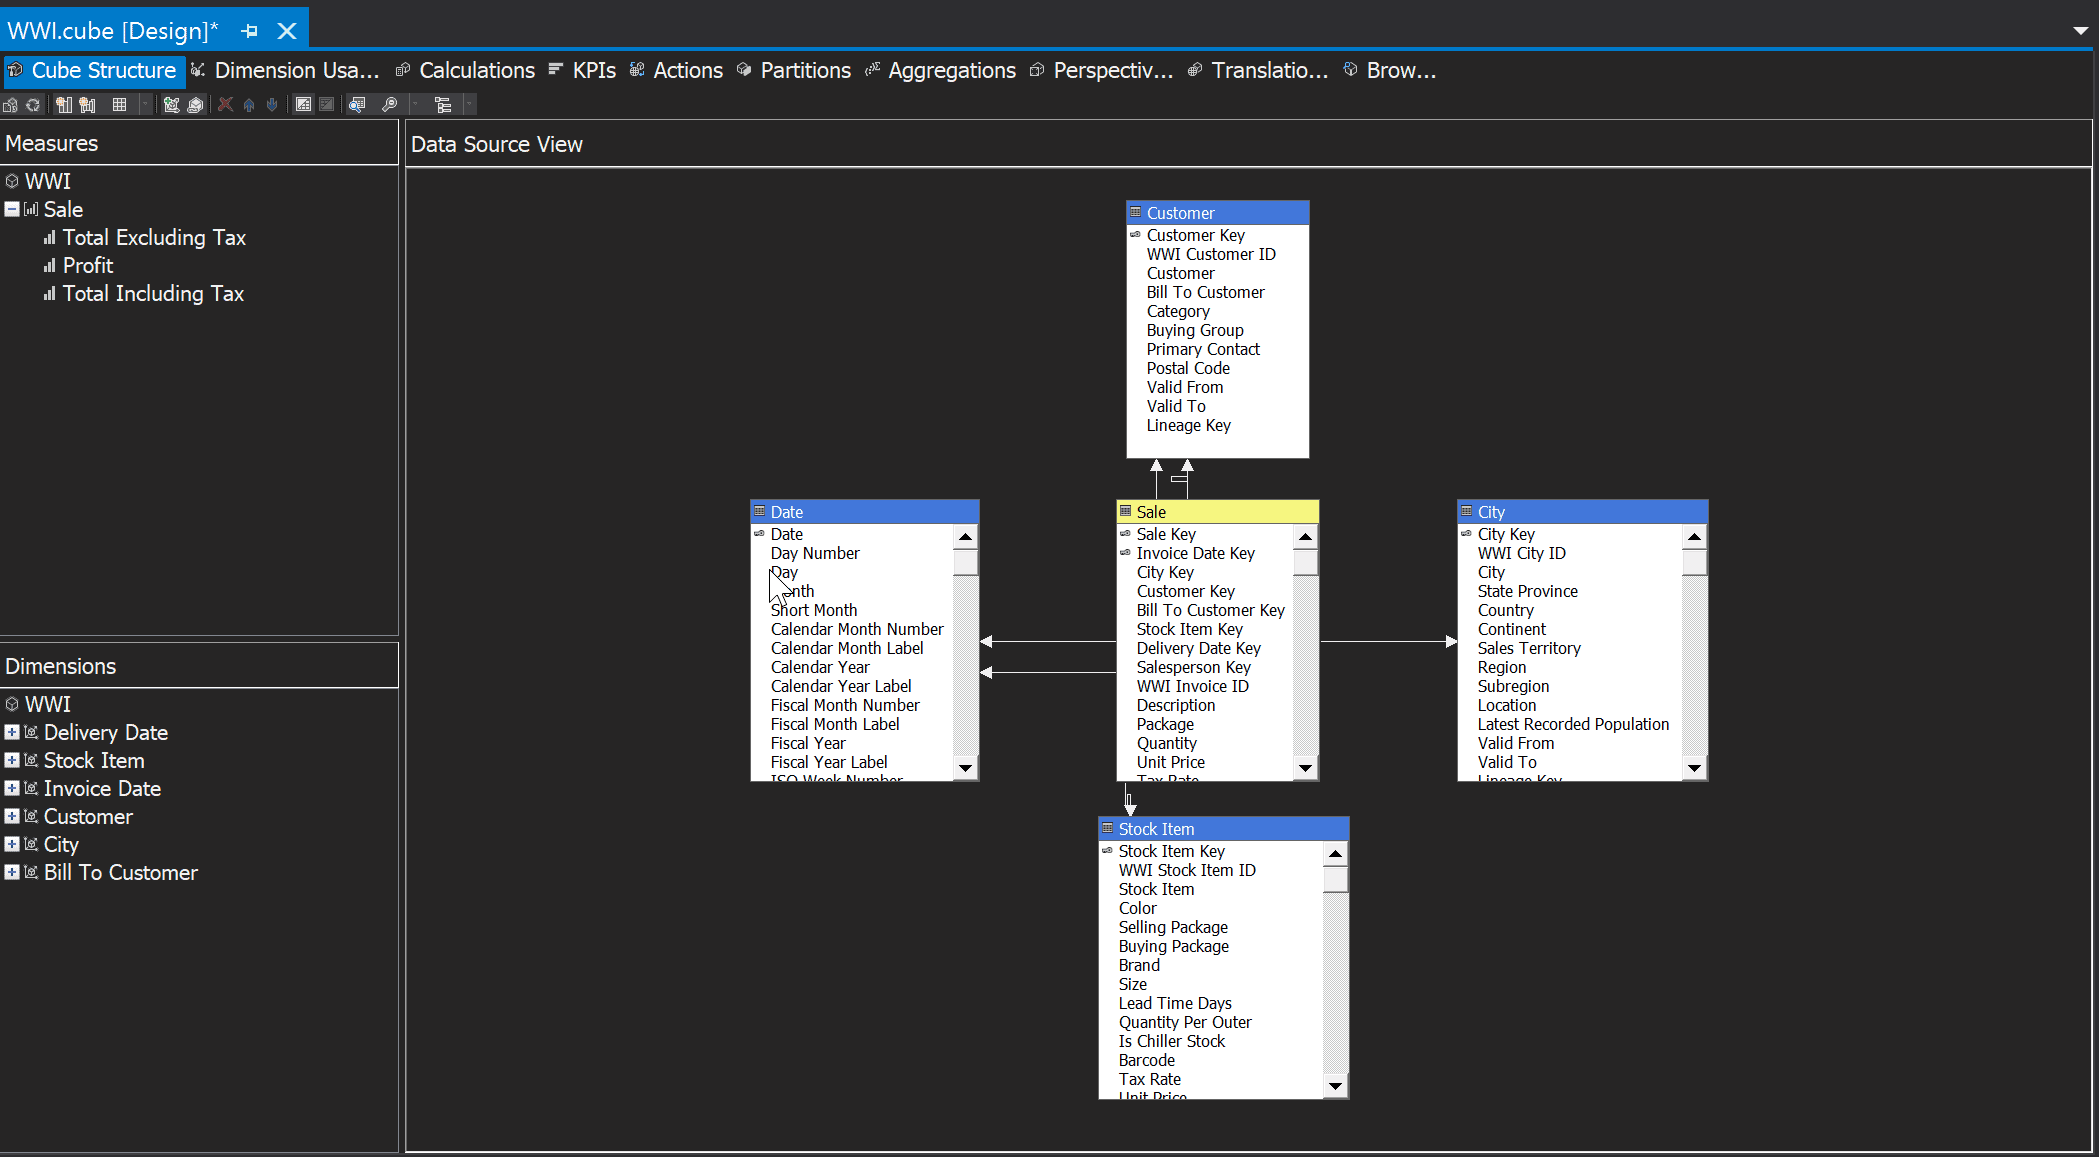The image size is (2099, 1157).
Task: Open the Partitions tab
Action: (x=805, y=71)
